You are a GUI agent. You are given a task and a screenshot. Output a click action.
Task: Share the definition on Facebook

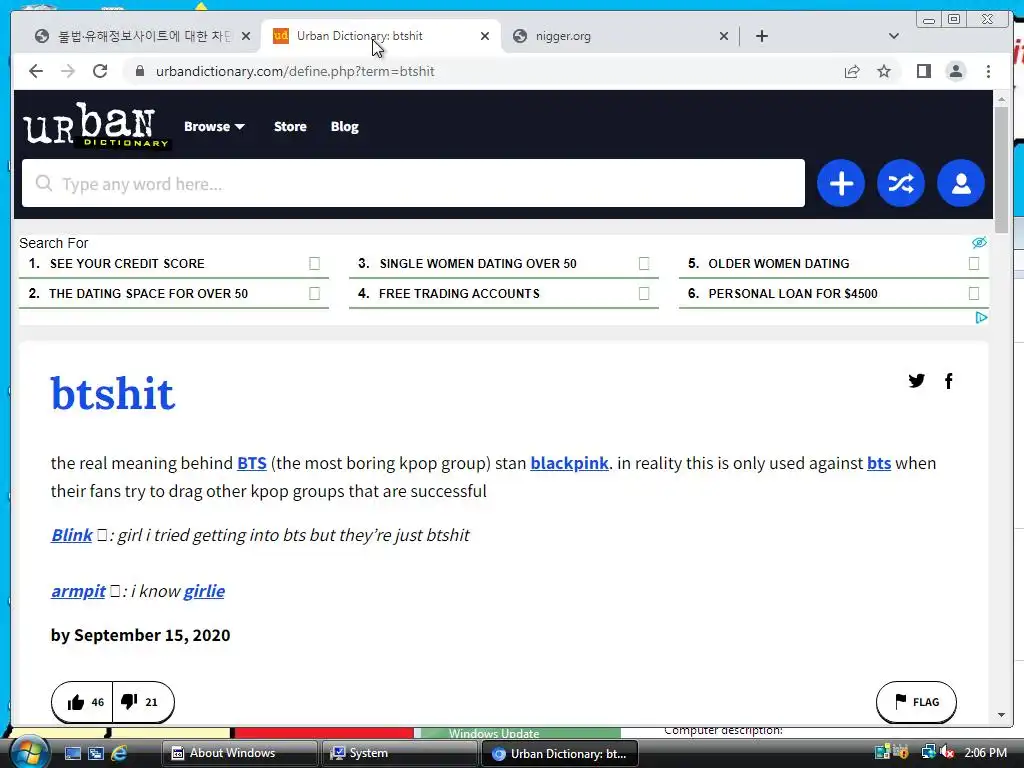coord(948,381)
